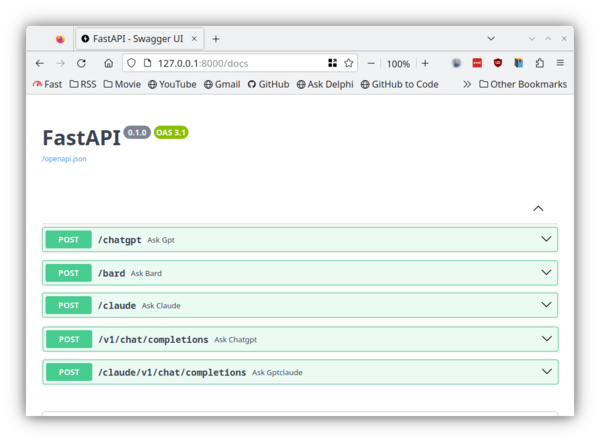Screen dimensions: 600x442
Task: Open the home page icon
Action: [109, 63]
